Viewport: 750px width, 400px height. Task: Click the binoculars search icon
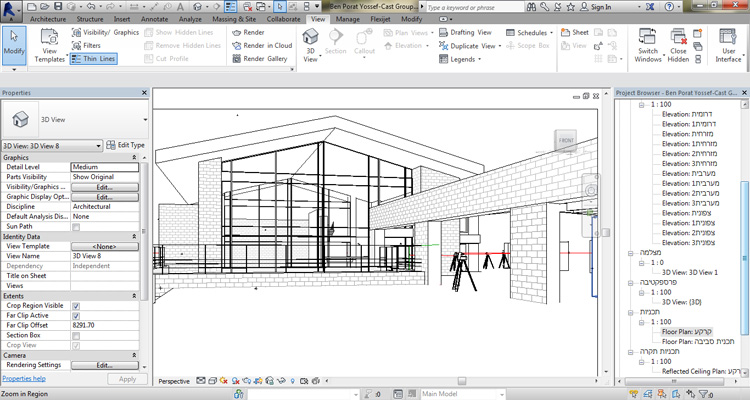[x=531, y=7]
